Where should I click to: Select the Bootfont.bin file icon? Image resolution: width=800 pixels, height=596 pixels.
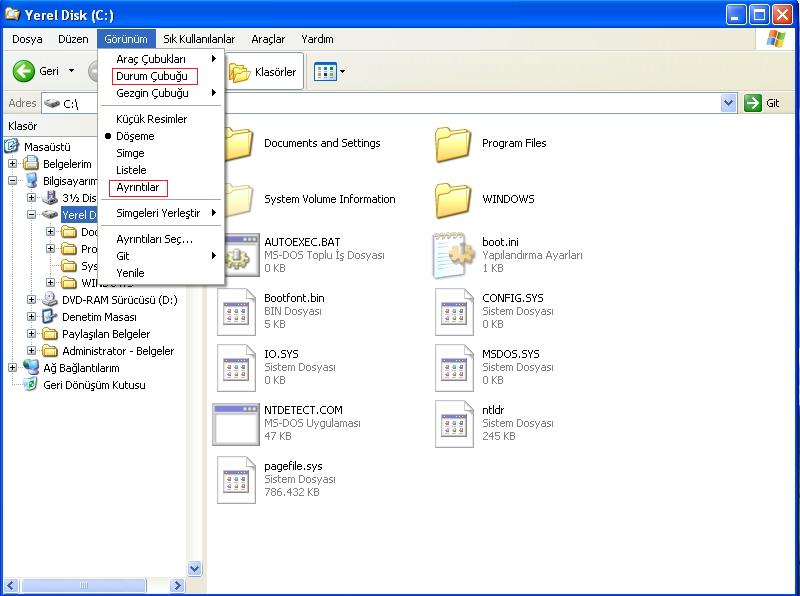click(x=236, y=311)
